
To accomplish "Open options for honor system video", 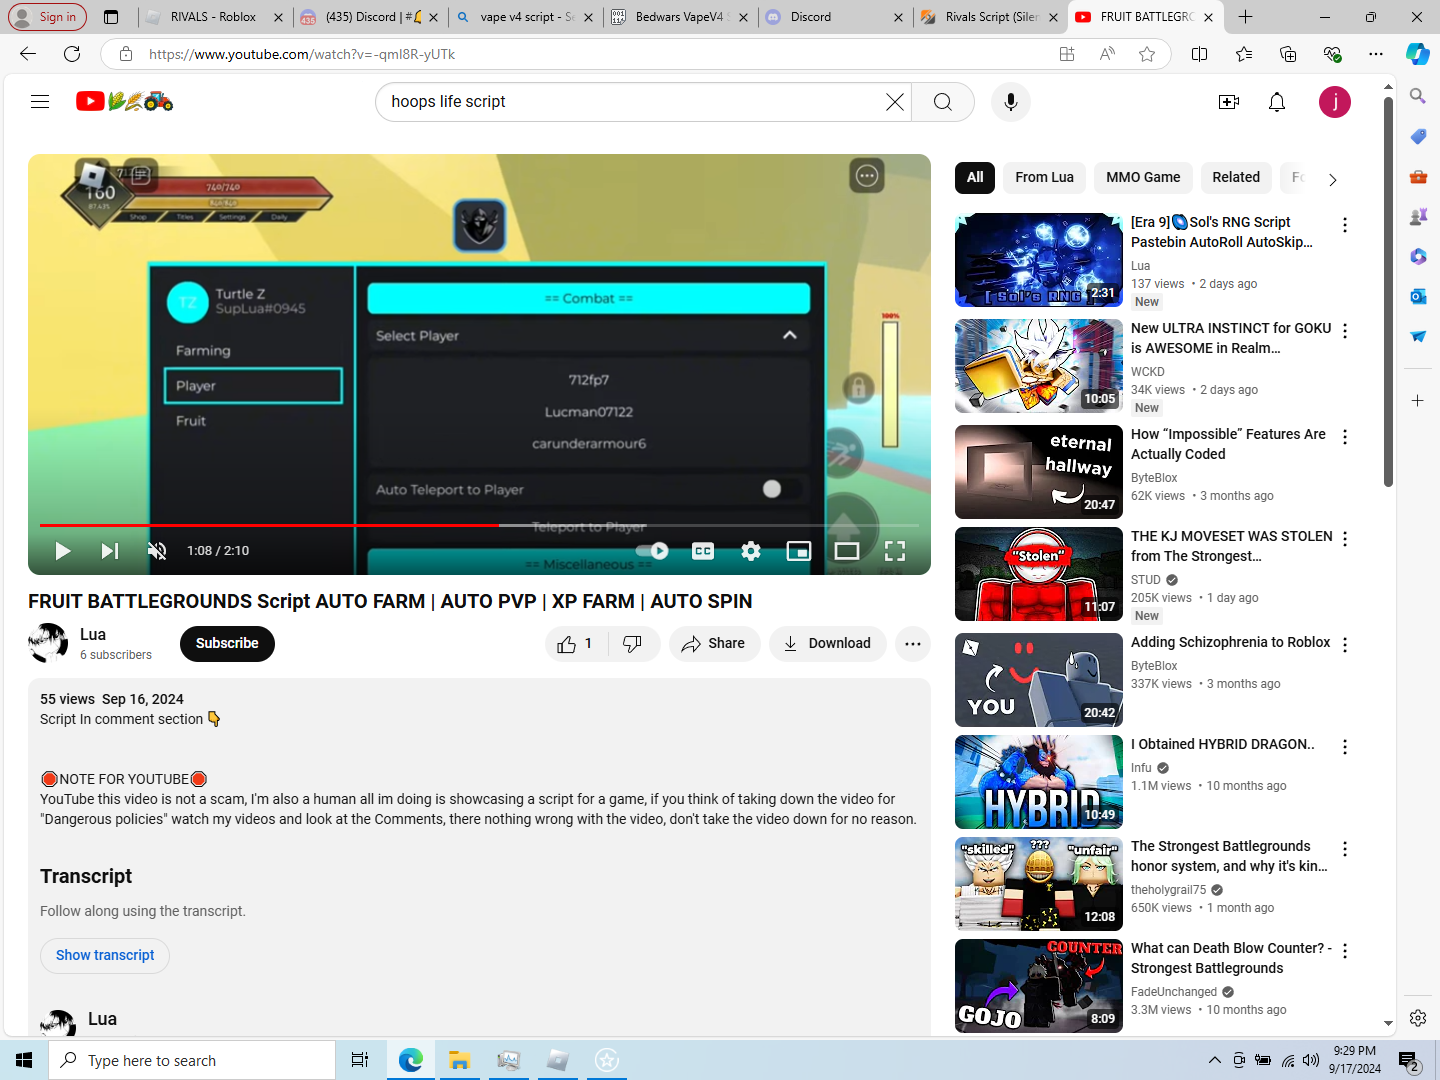I will point(1345,849).
